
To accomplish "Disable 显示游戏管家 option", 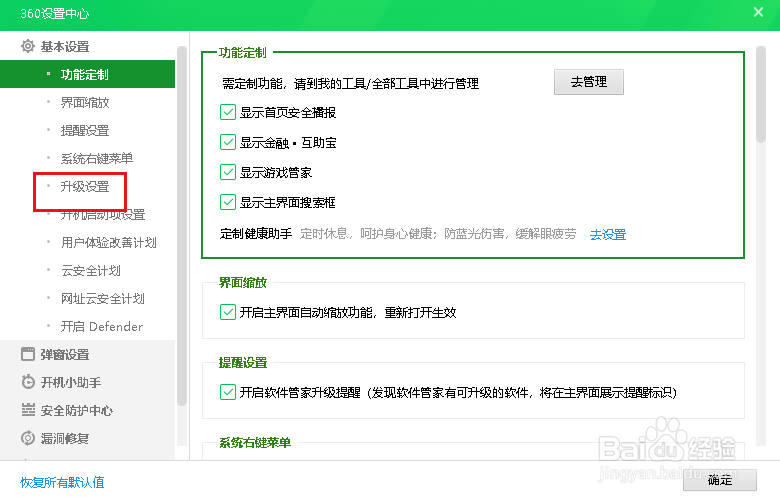I will 228,172.
